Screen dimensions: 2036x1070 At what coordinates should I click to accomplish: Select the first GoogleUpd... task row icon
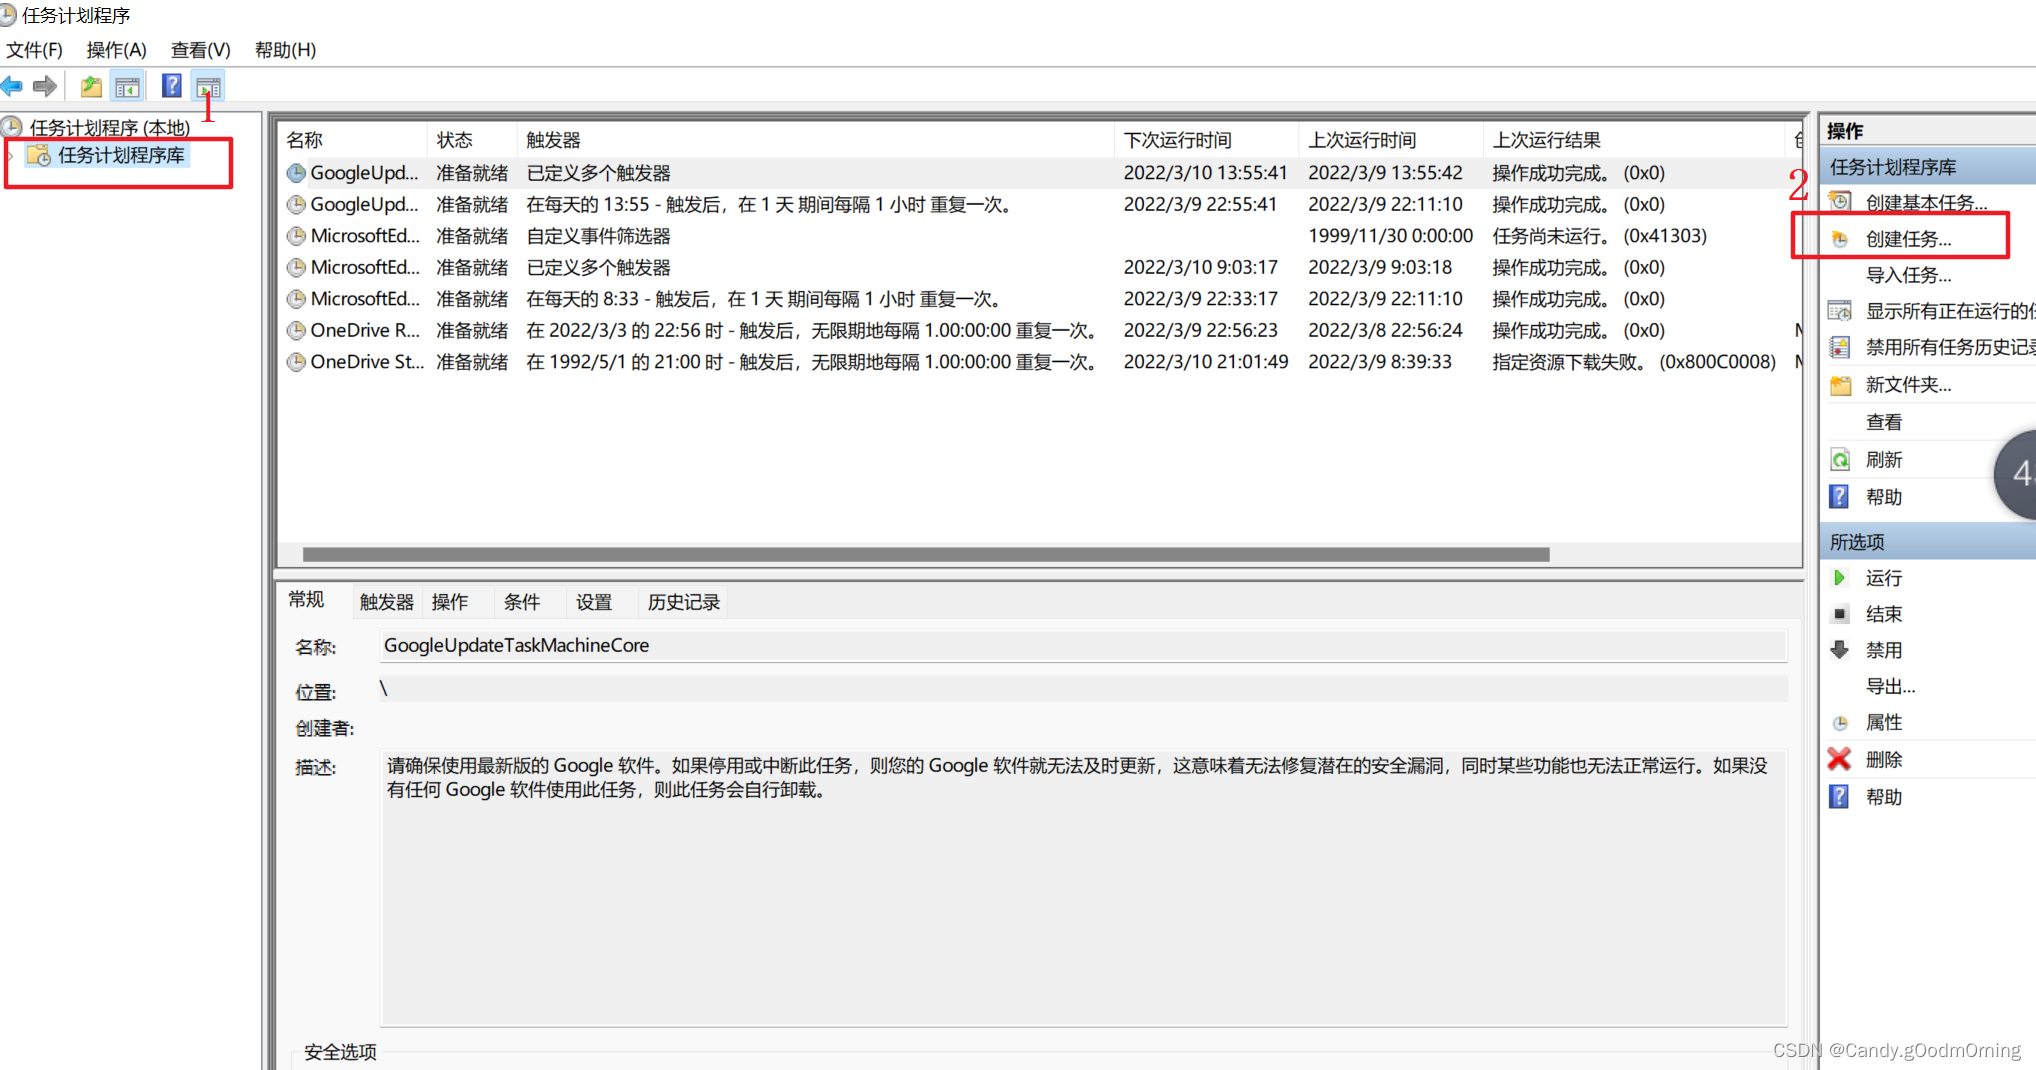pos(296,173)
